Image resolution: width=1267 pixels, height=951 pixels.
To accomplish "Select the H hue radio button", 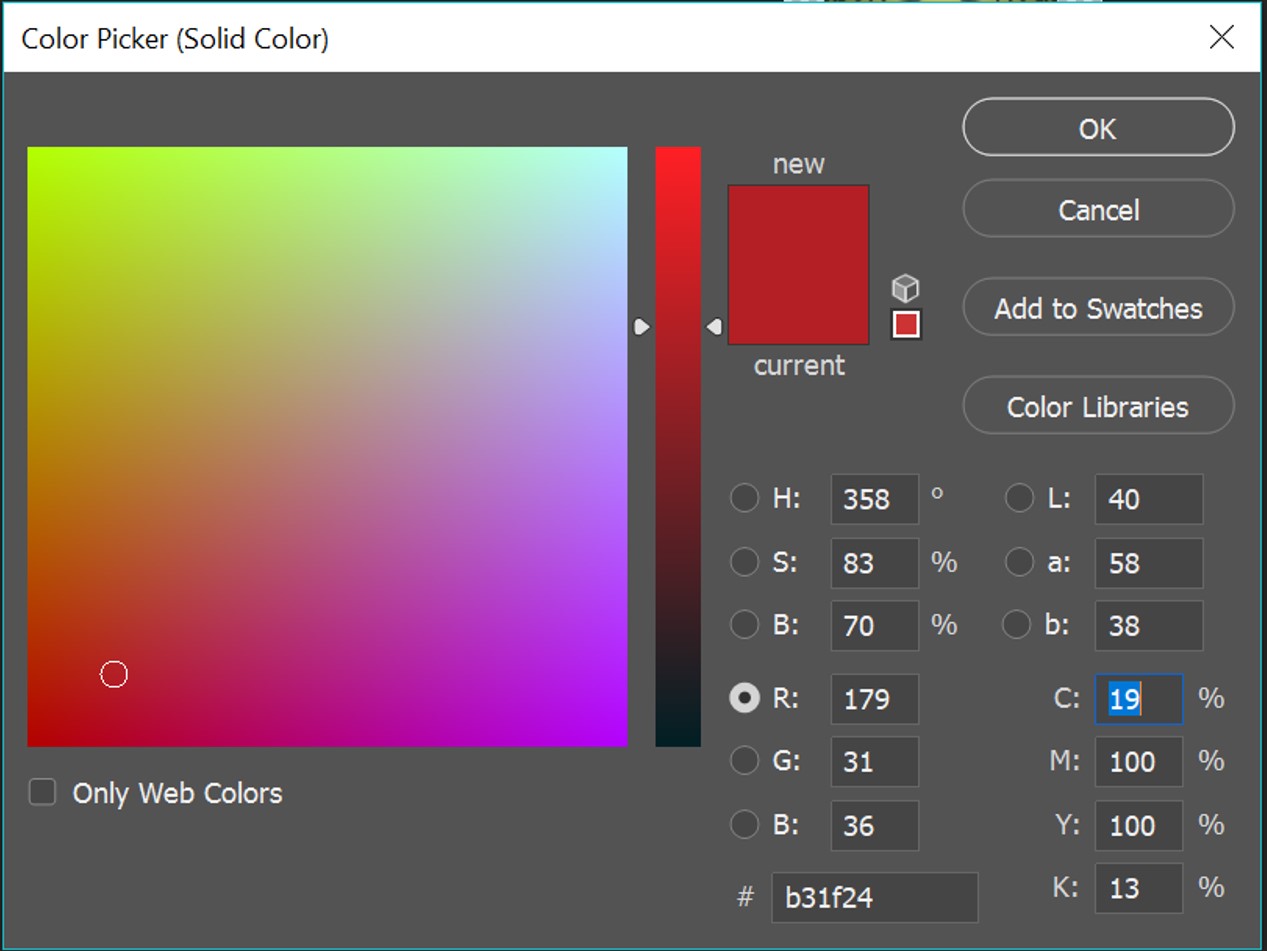I will [x=744, y=498].
